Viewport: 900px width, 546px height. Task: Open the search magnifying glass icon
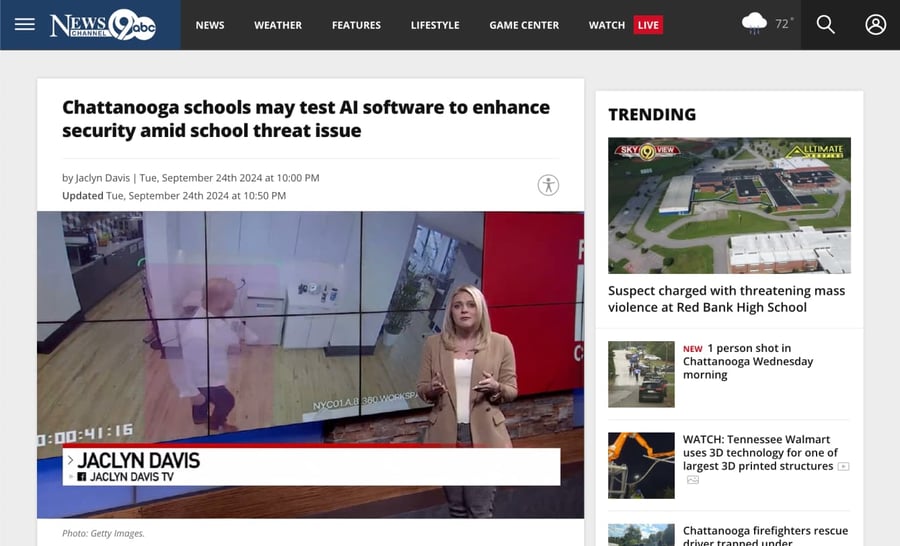point(825,24)
